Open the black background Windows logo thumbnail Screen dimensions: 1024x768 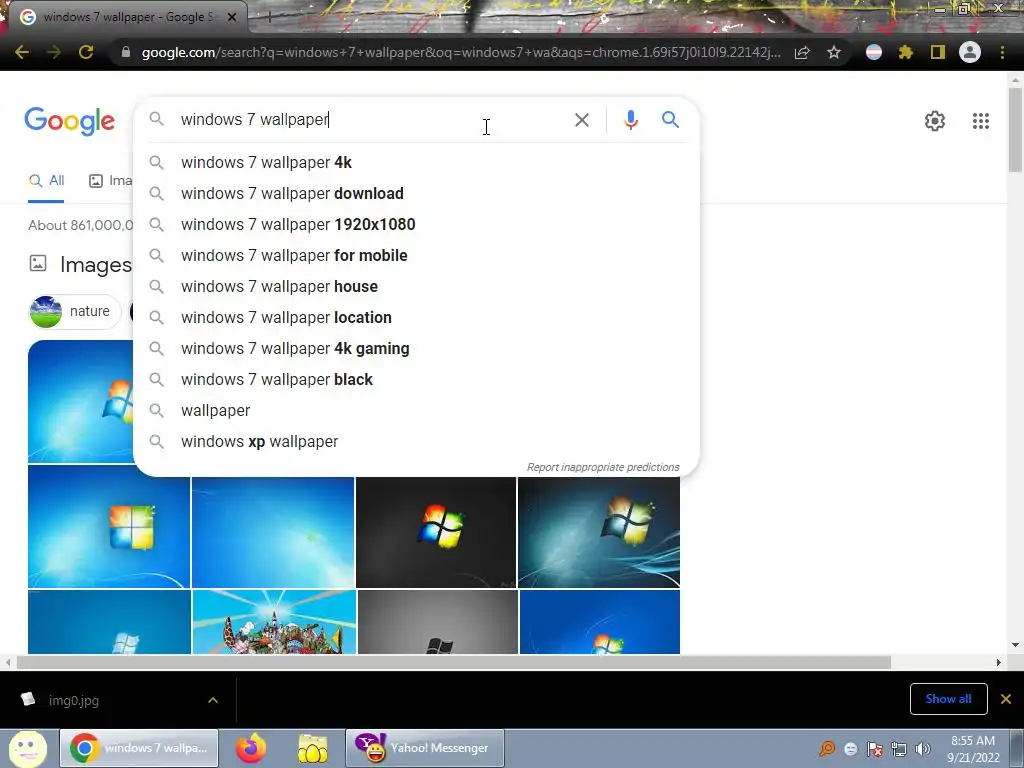tap(436, 532)
